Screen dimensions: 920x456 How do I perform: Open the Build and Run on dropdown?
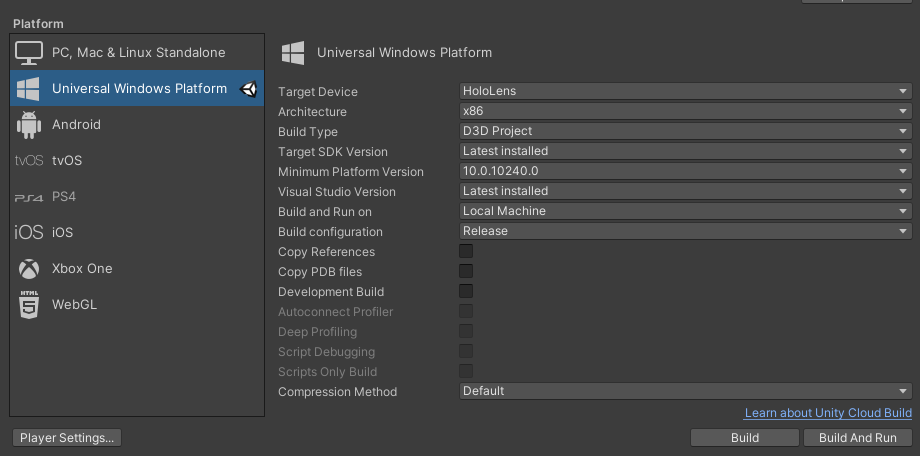(x=685, y=211)
